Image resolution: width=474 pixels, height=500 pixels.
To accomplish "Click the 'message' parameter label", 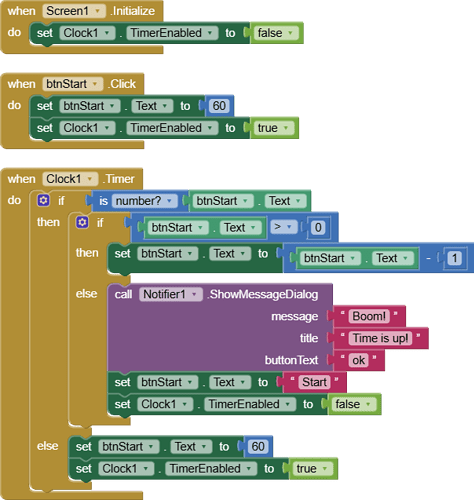I will tap(295, 316).
